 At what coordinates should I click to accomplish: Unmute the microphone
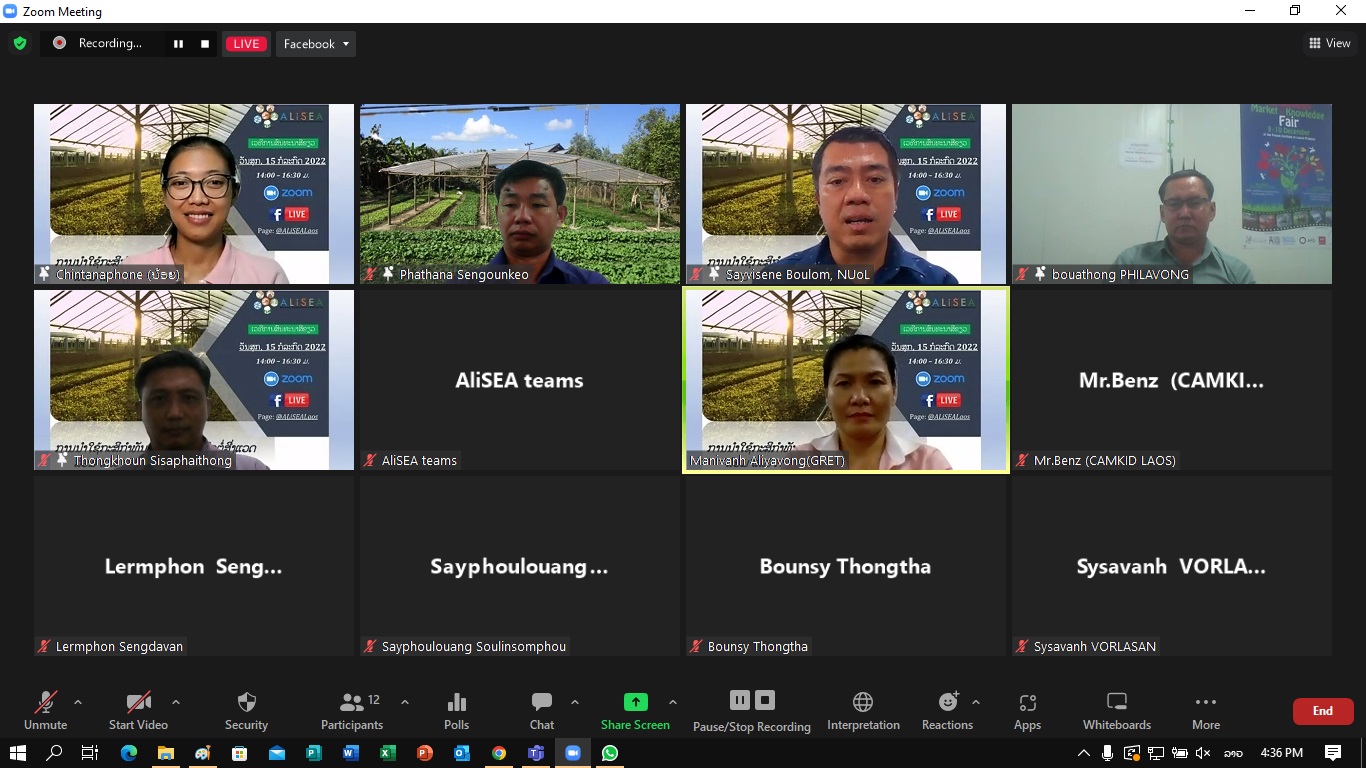[45, 710]
